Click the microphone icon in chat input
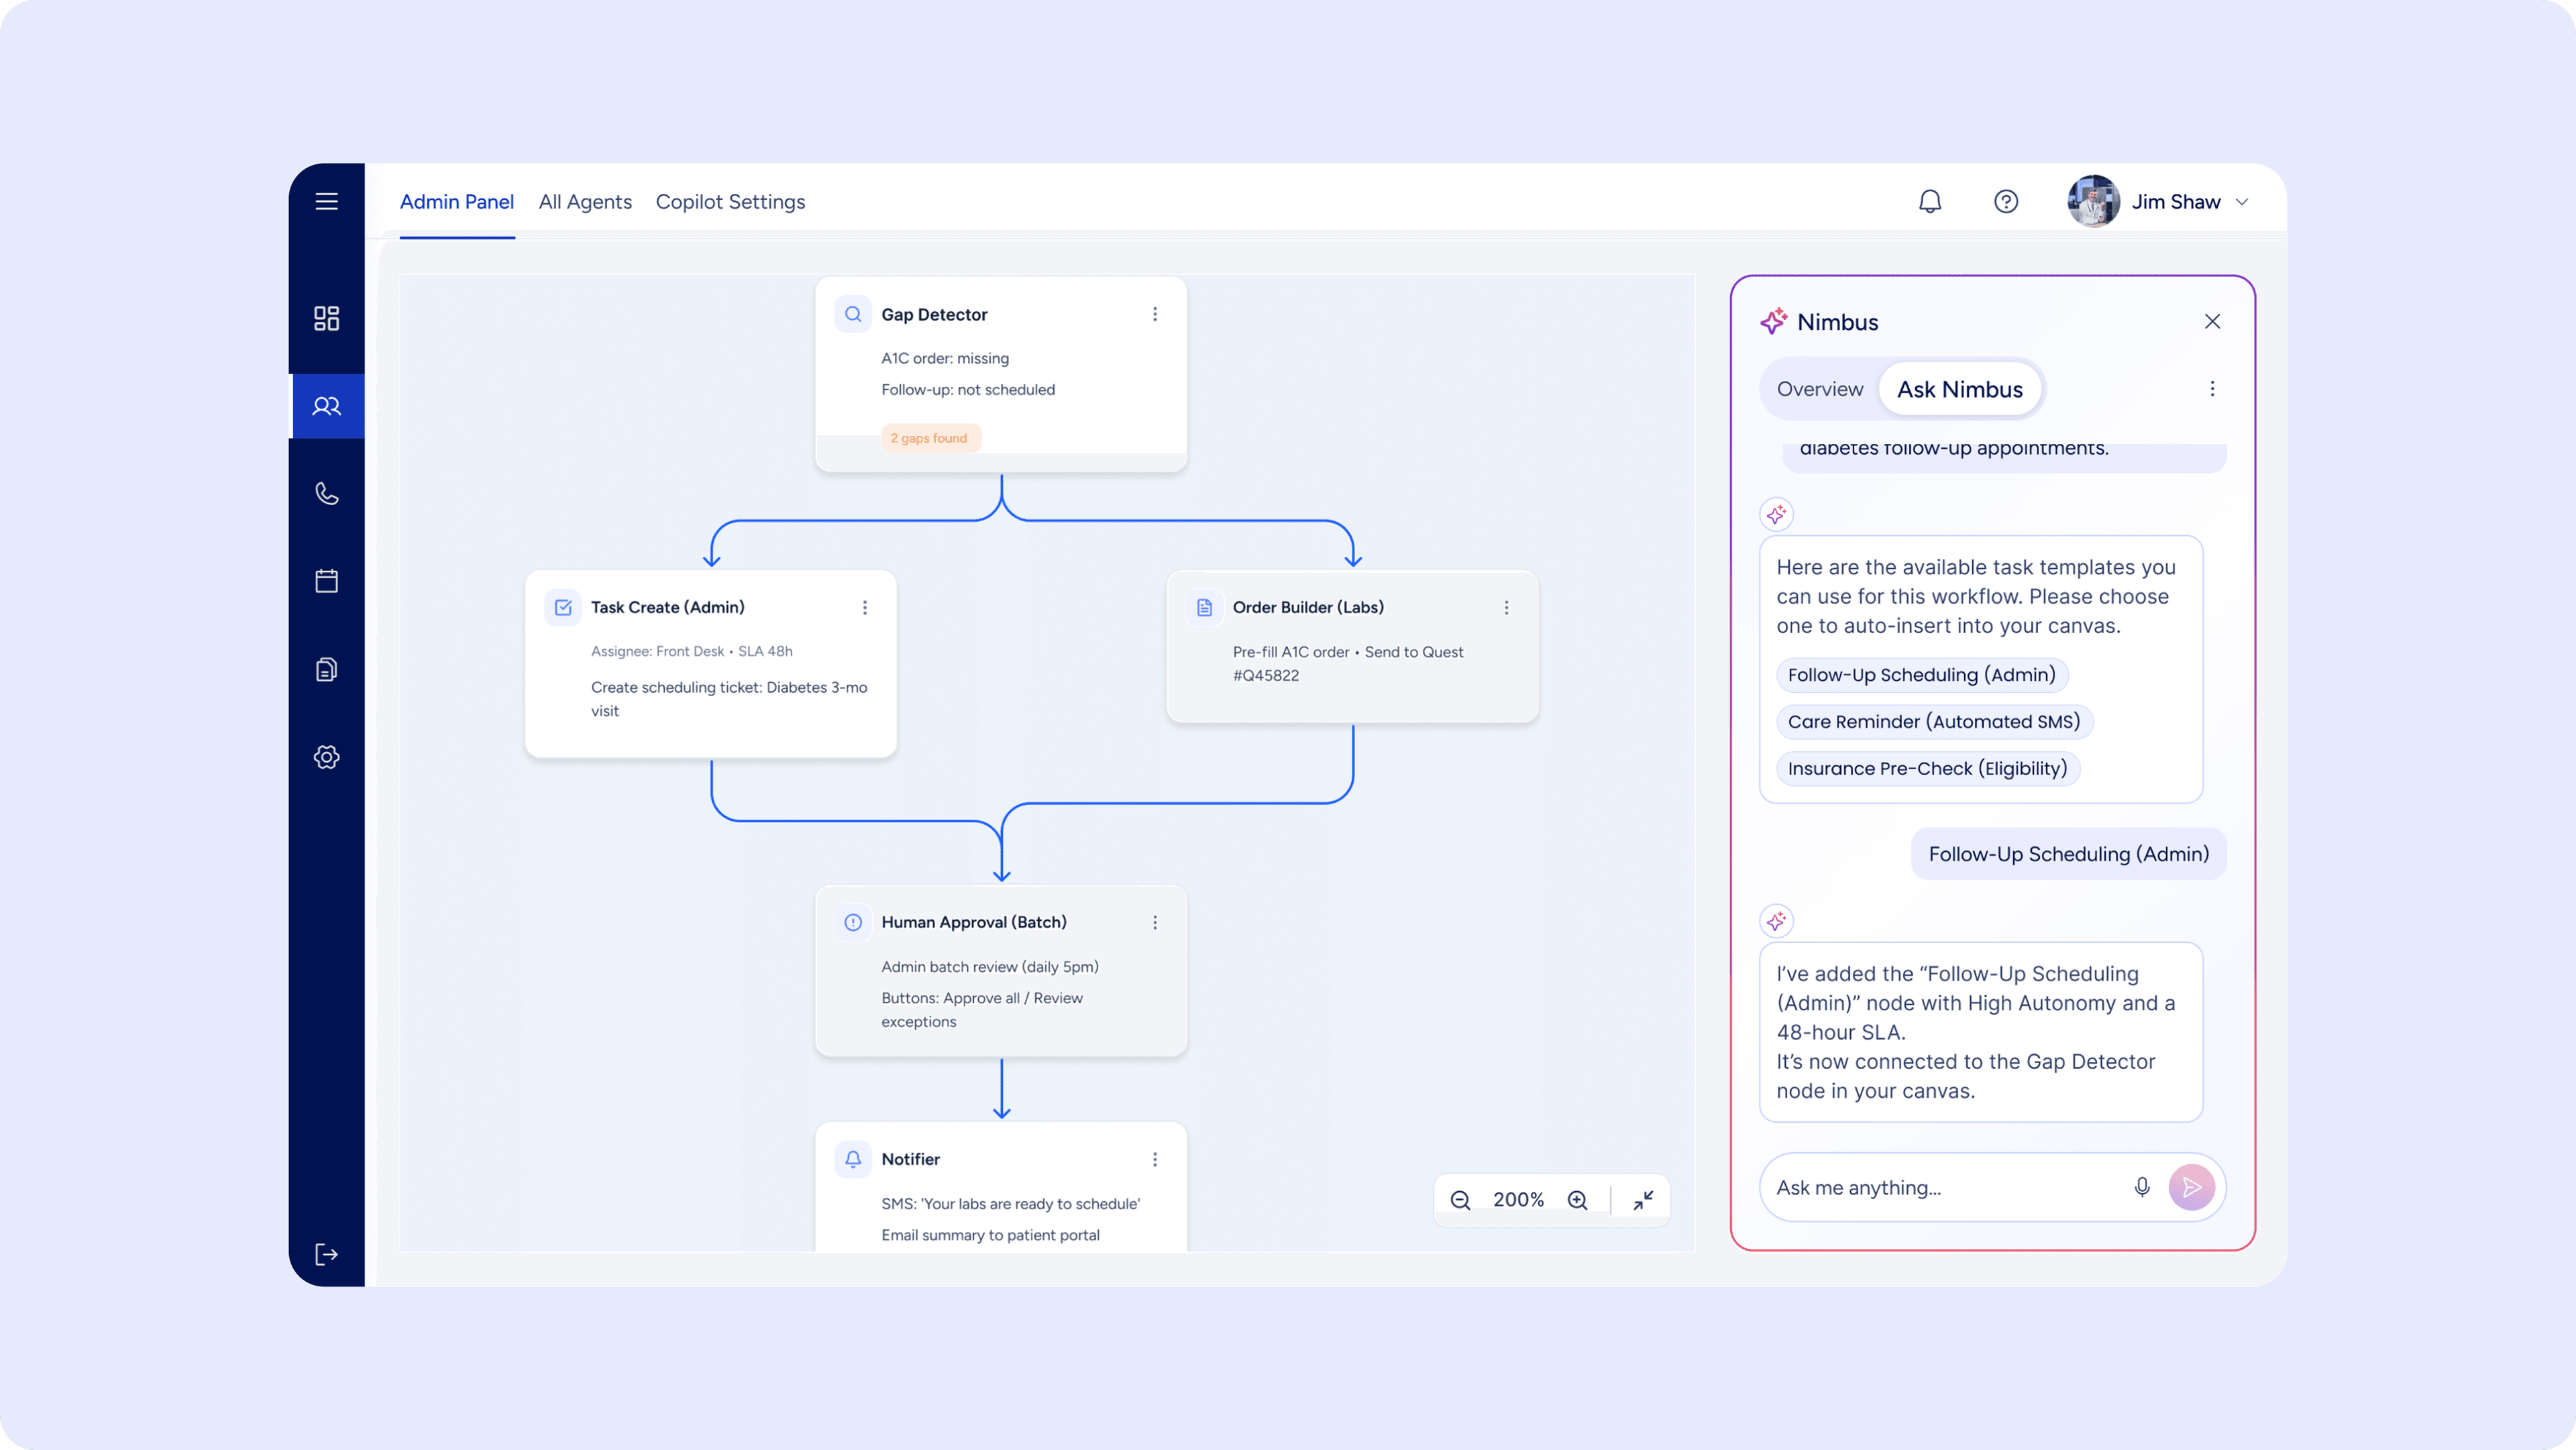This screenshot has width=2576, height=1450. tap(2141, 1187)
